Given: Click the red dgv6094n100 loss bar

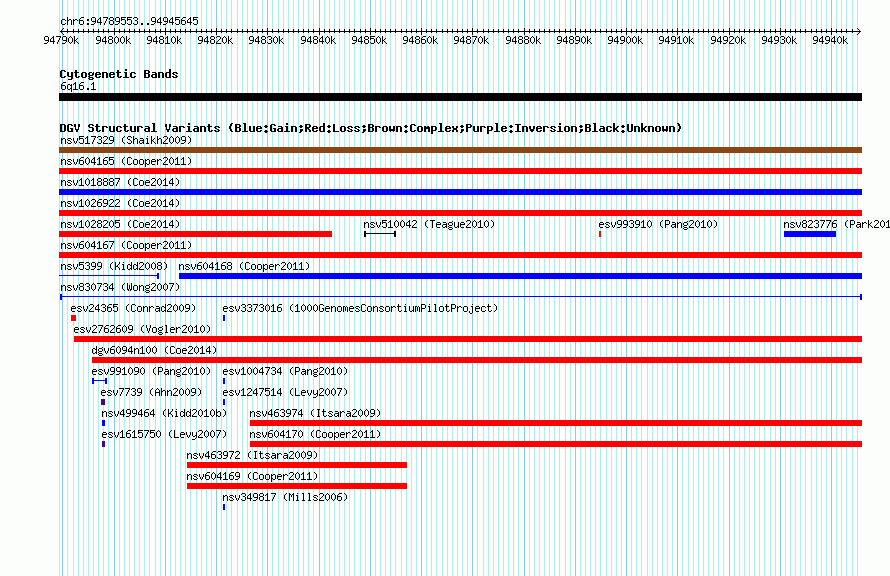Looking at the screenshot, I should [x=477, y=360].
